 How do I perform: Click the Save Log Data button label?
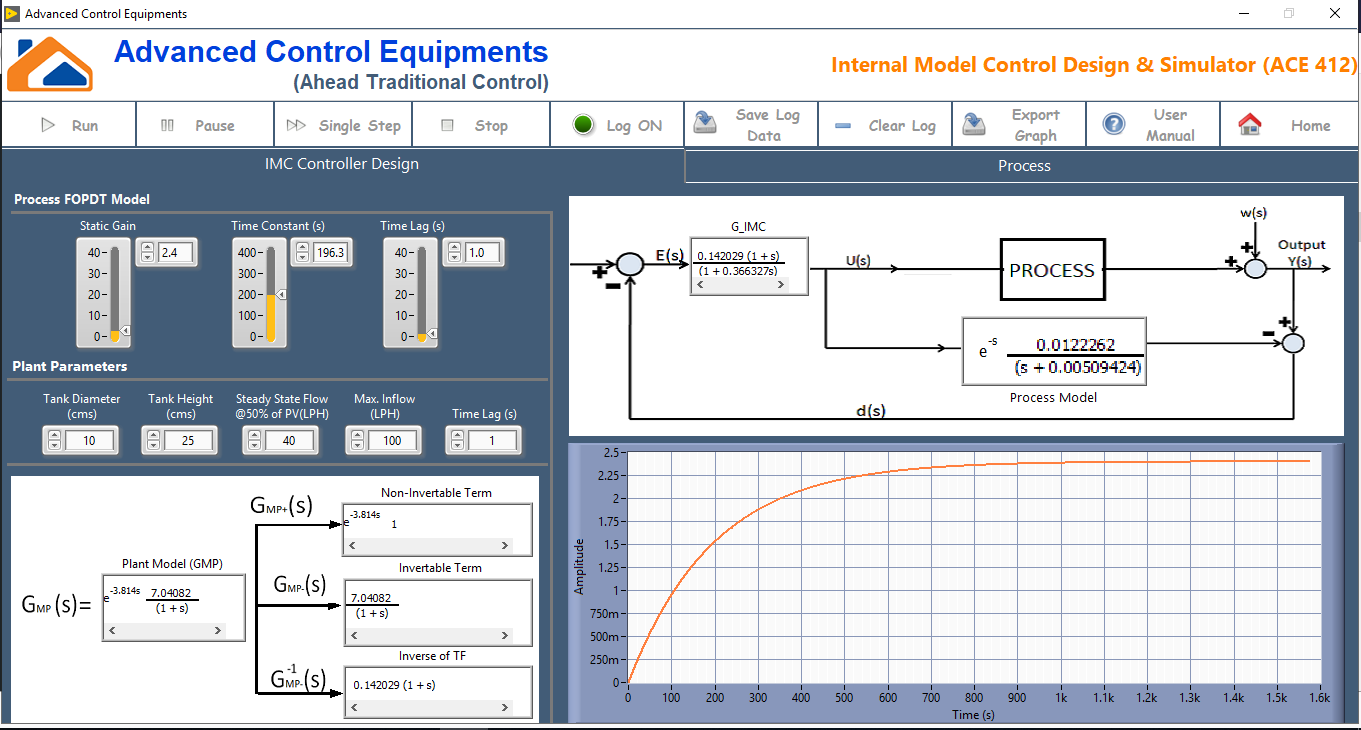click(x=768, y=125)
